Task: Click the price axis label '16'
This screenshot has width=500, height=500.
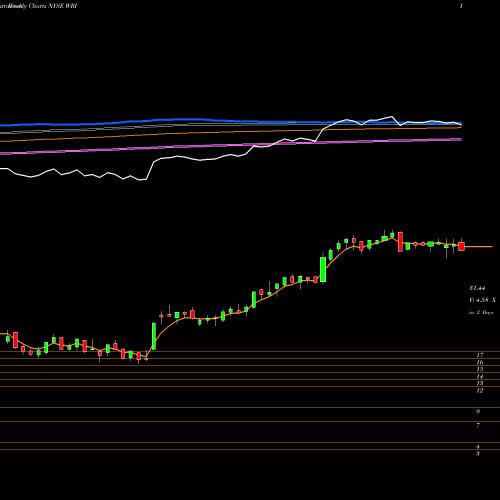Action: [480, 362]
